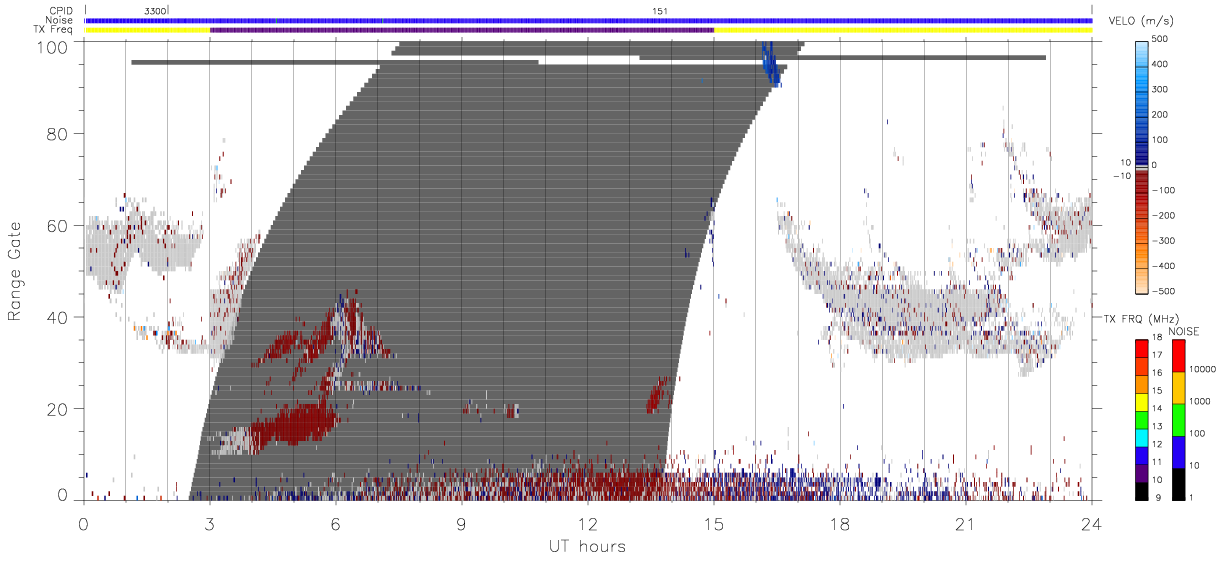Image resolution: width=1228 pixels, height=567 pixels.
Task: Select the green 13-14 MHz frequency swatch
Action: [x=1143, y=418]
